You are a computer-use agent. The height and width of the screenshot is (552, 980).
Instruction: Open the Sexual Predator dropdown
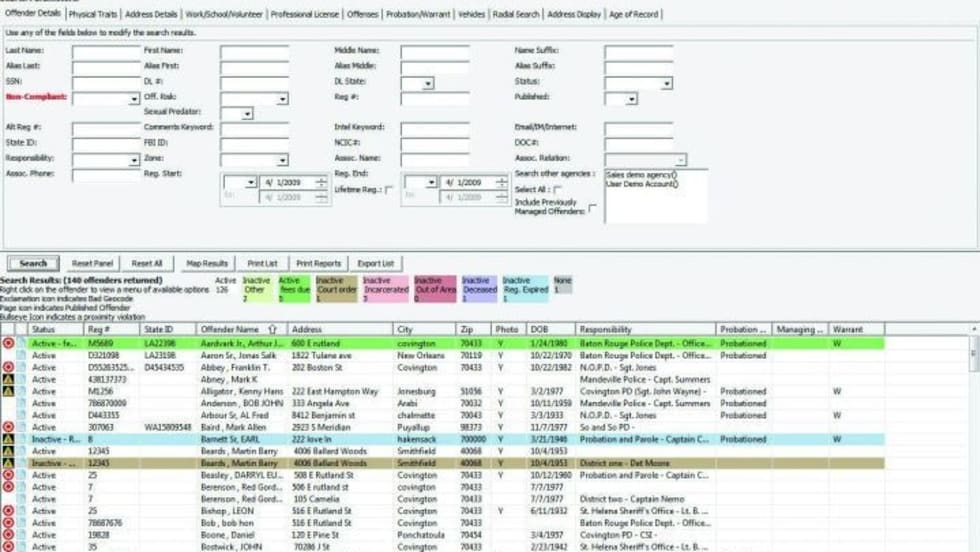[247, 114]
